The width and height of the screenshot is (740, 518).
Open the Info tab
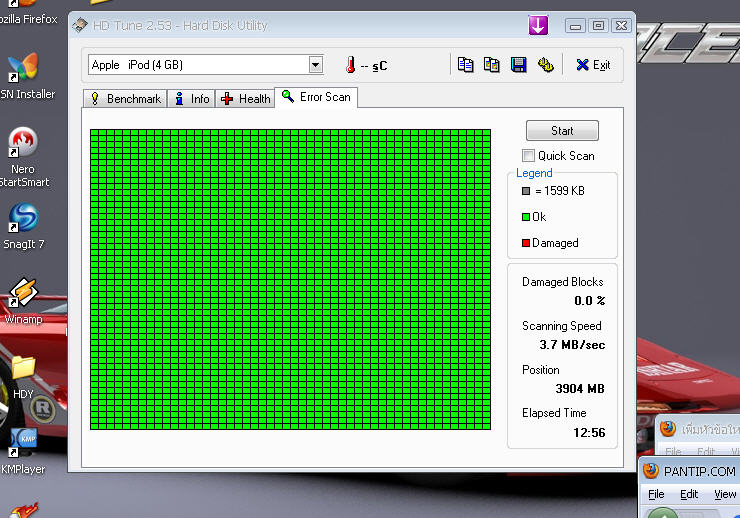pyautogui.click(x=192, y=99)
